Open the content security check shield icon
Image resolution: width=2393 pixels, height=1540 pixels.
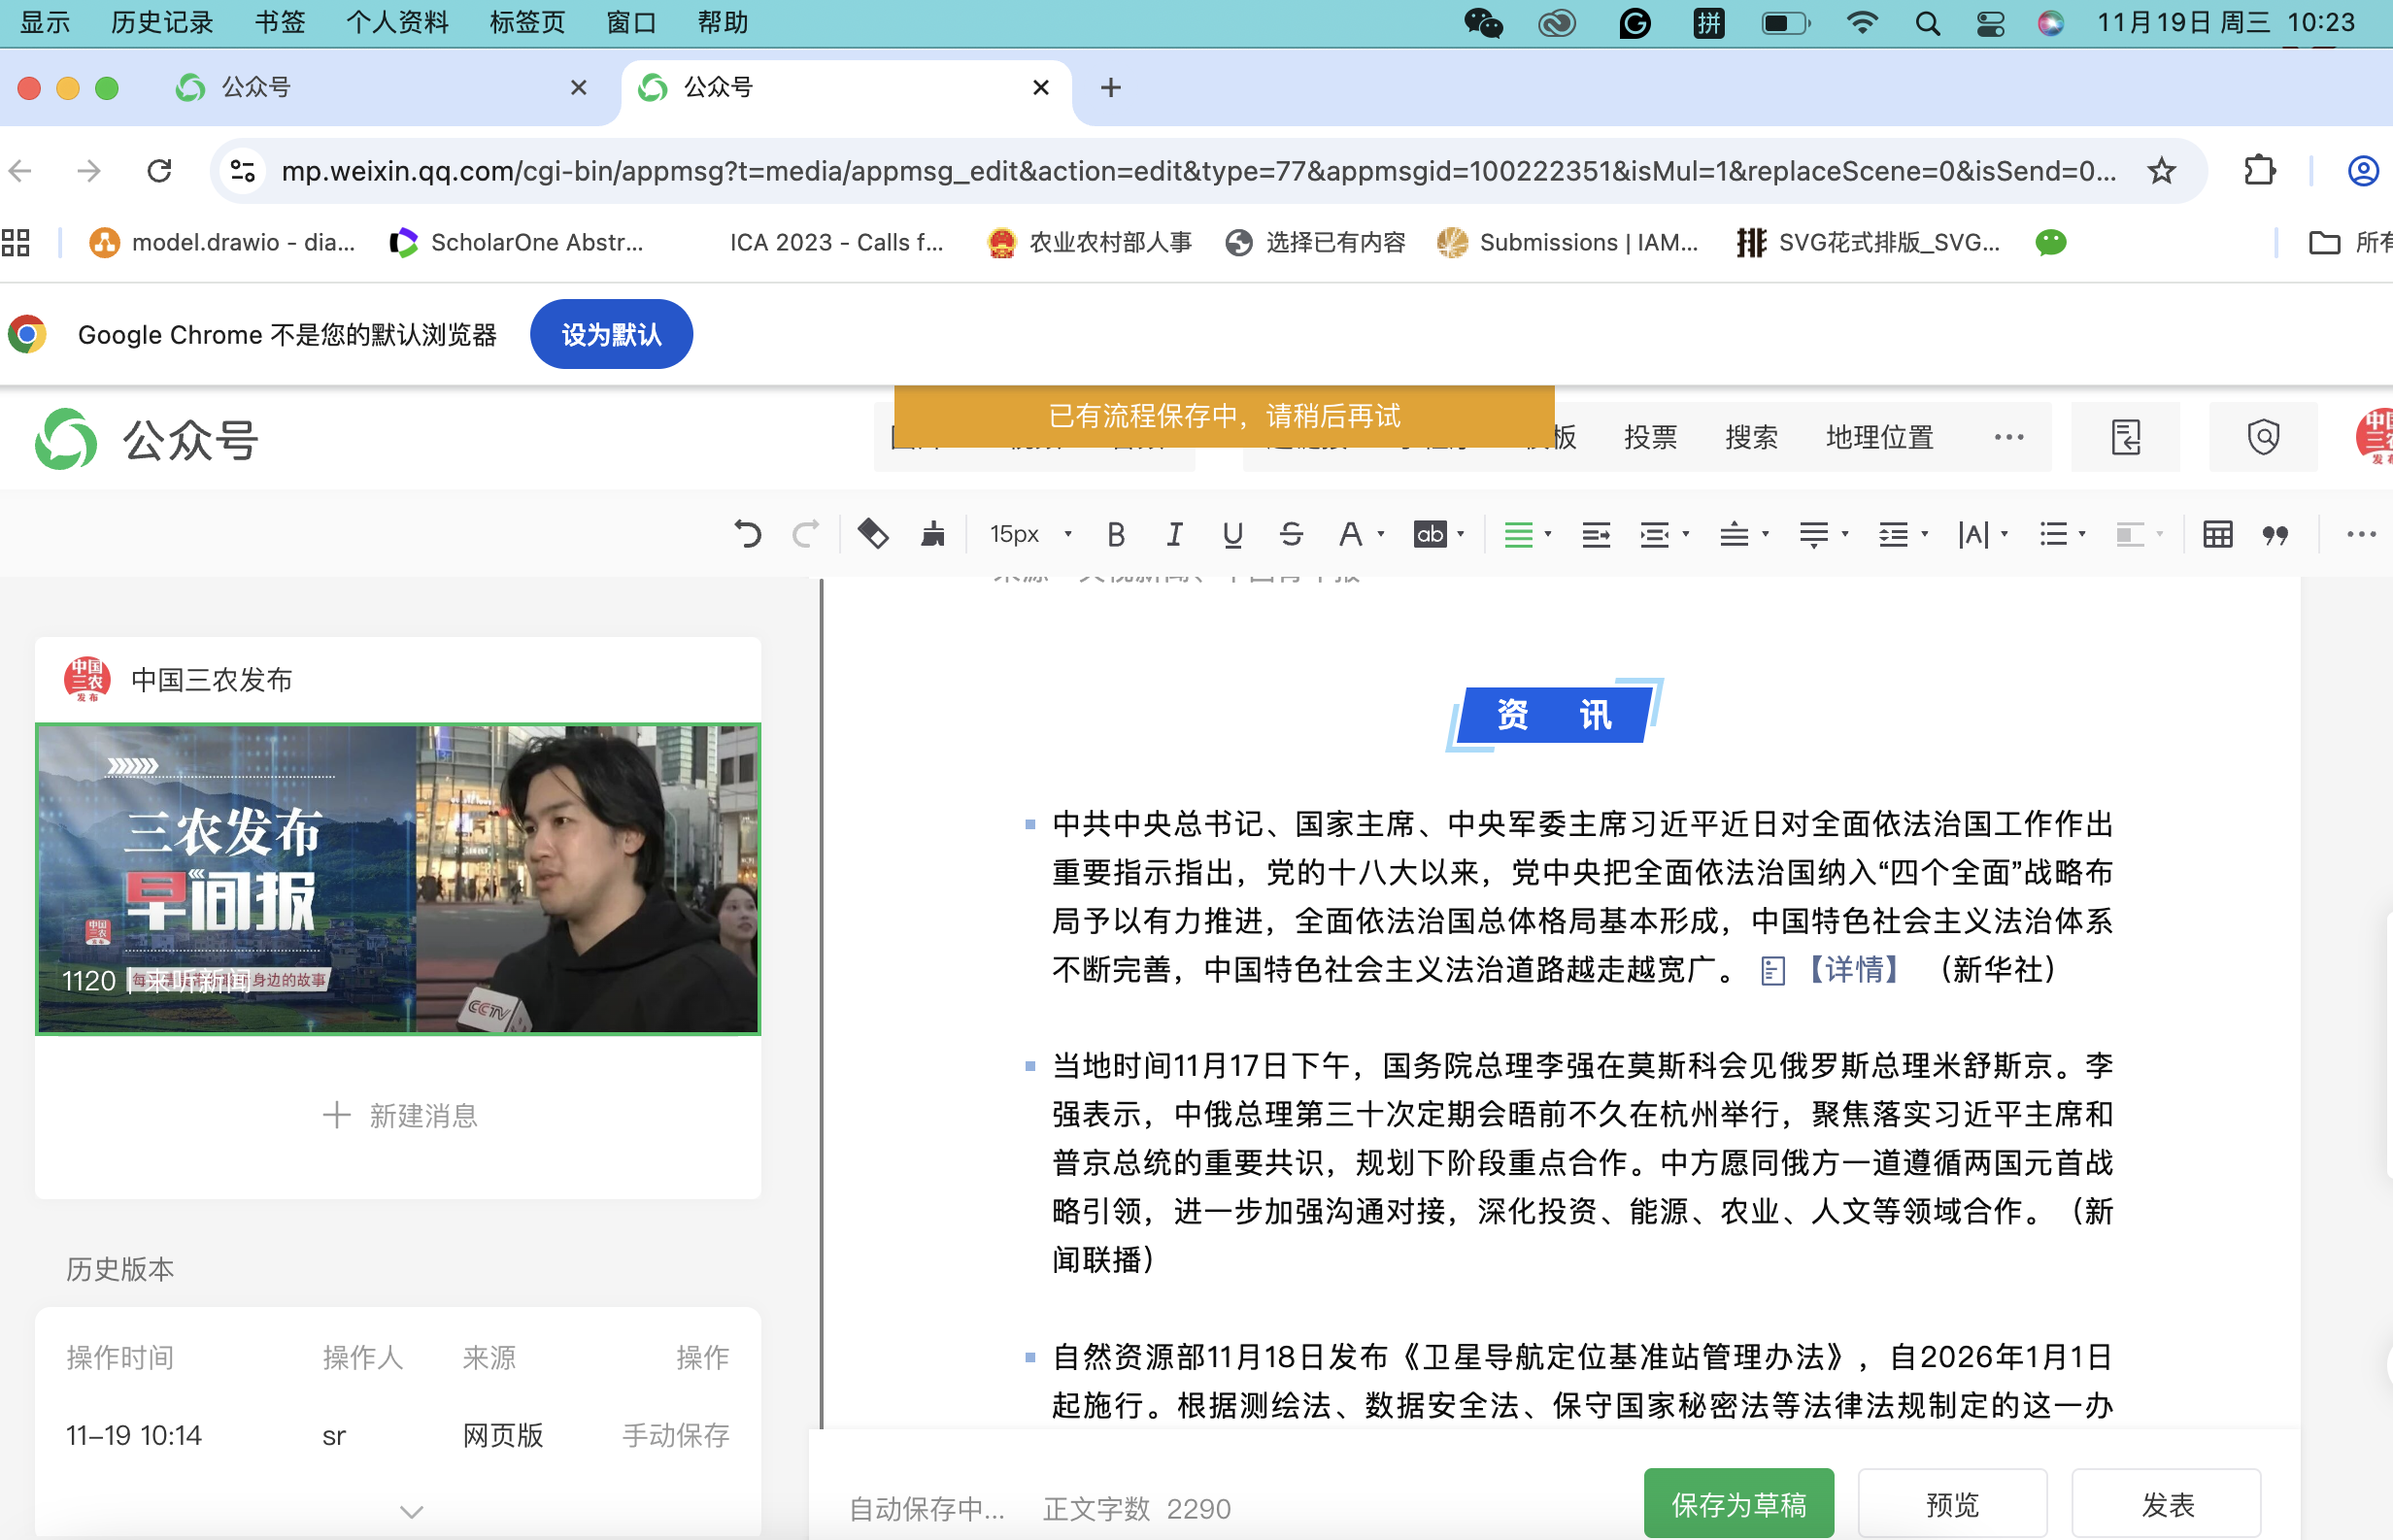click(x=2263, y=437)
